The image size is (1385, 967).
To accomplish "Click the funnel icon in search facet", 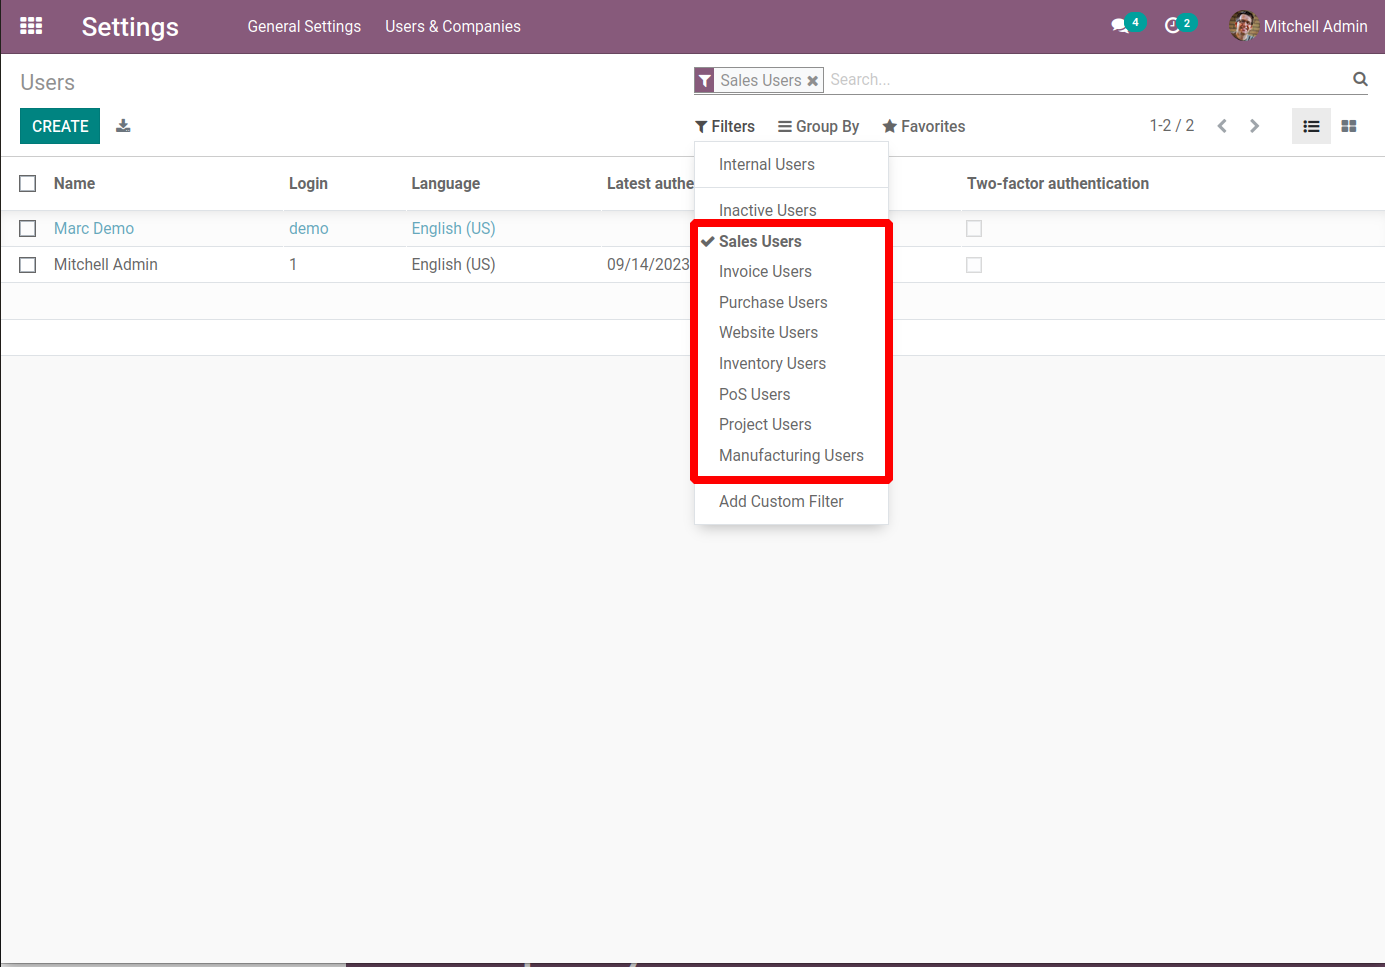I will pos(705,80).
